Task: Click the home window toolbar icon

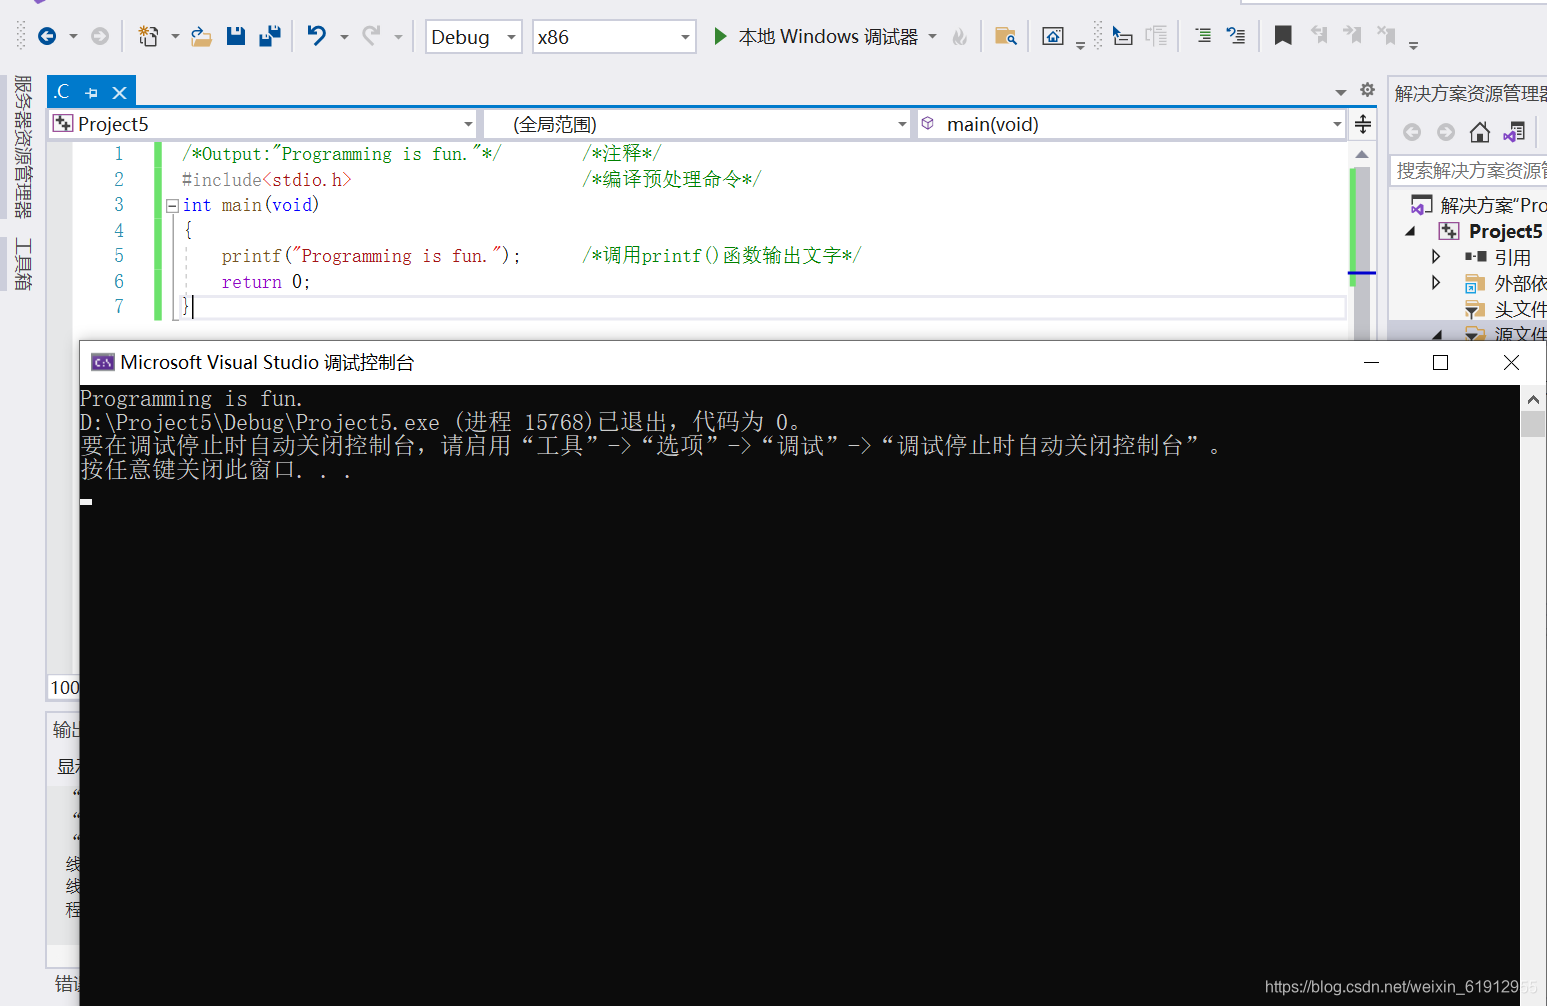Action: (x=1053, y=37)
